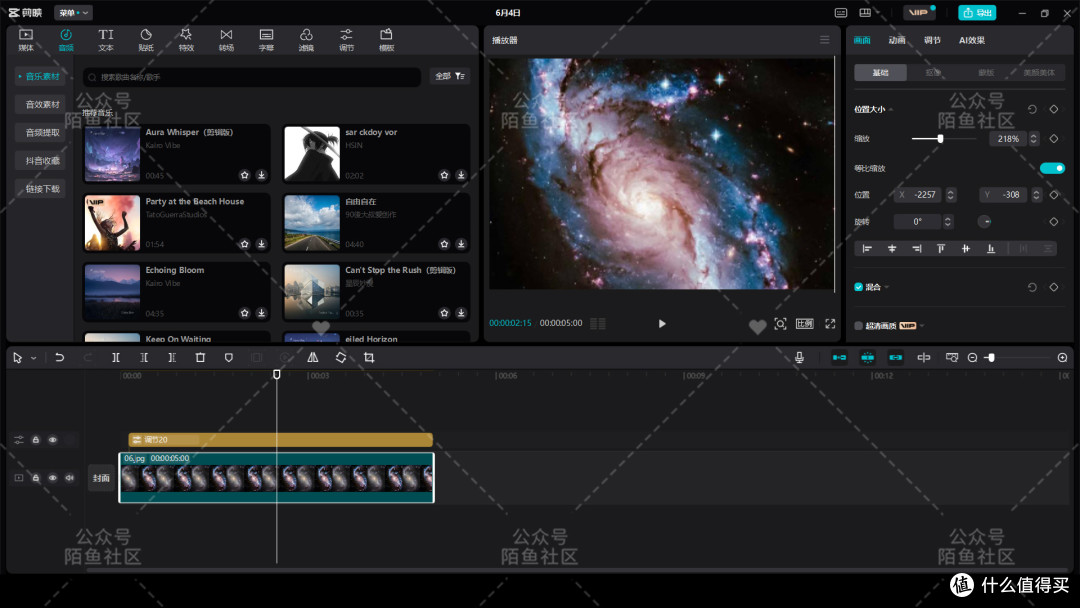Uncheck the 混合 blend checkbox
Screen dimensions: 1080x608
click(858, 287)
